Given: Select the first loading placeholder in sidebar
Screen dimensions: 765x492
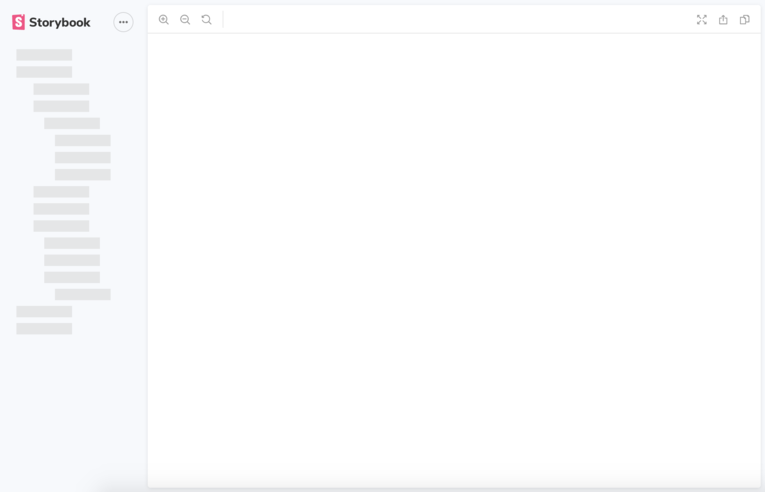Looking at the screenshot, I should (44, 55).
